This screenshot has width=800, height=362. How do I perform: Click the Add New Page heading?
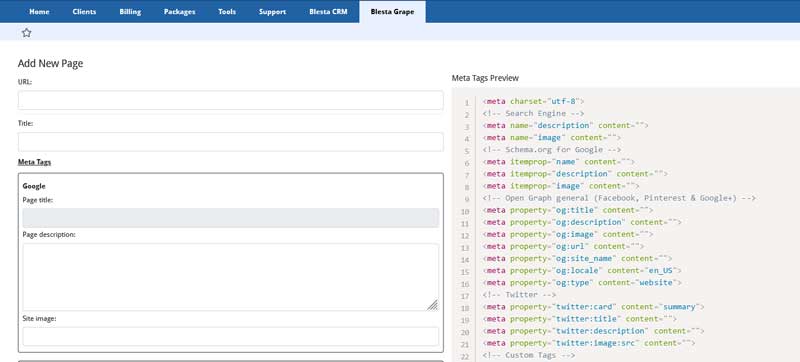coord(51,63)
